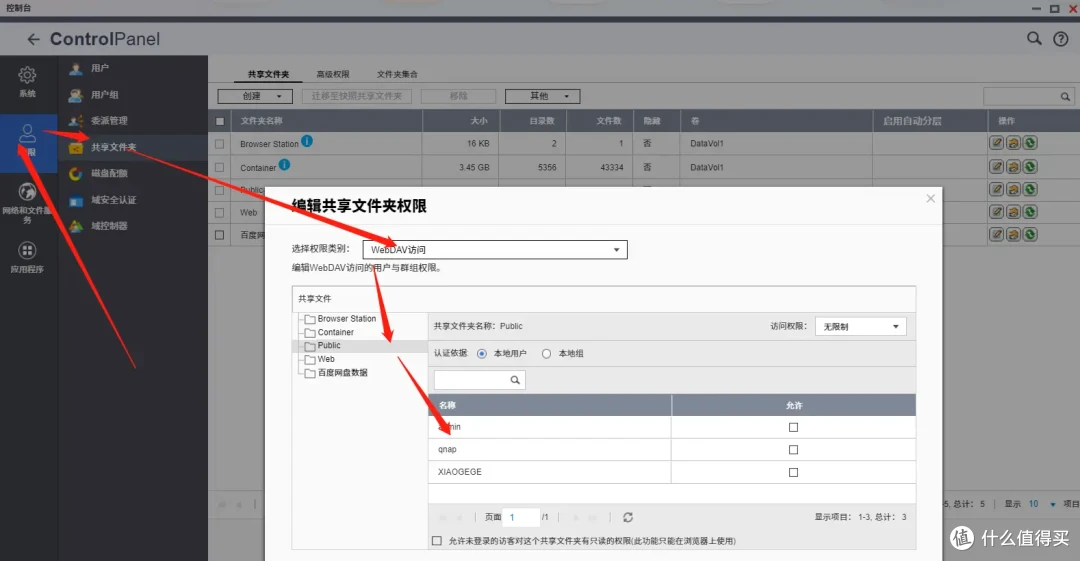Allow WebDAV access for XIAOGEGE
Image resolution: width=1080 pixels, height=561 pixels.
tap(793, 473)
